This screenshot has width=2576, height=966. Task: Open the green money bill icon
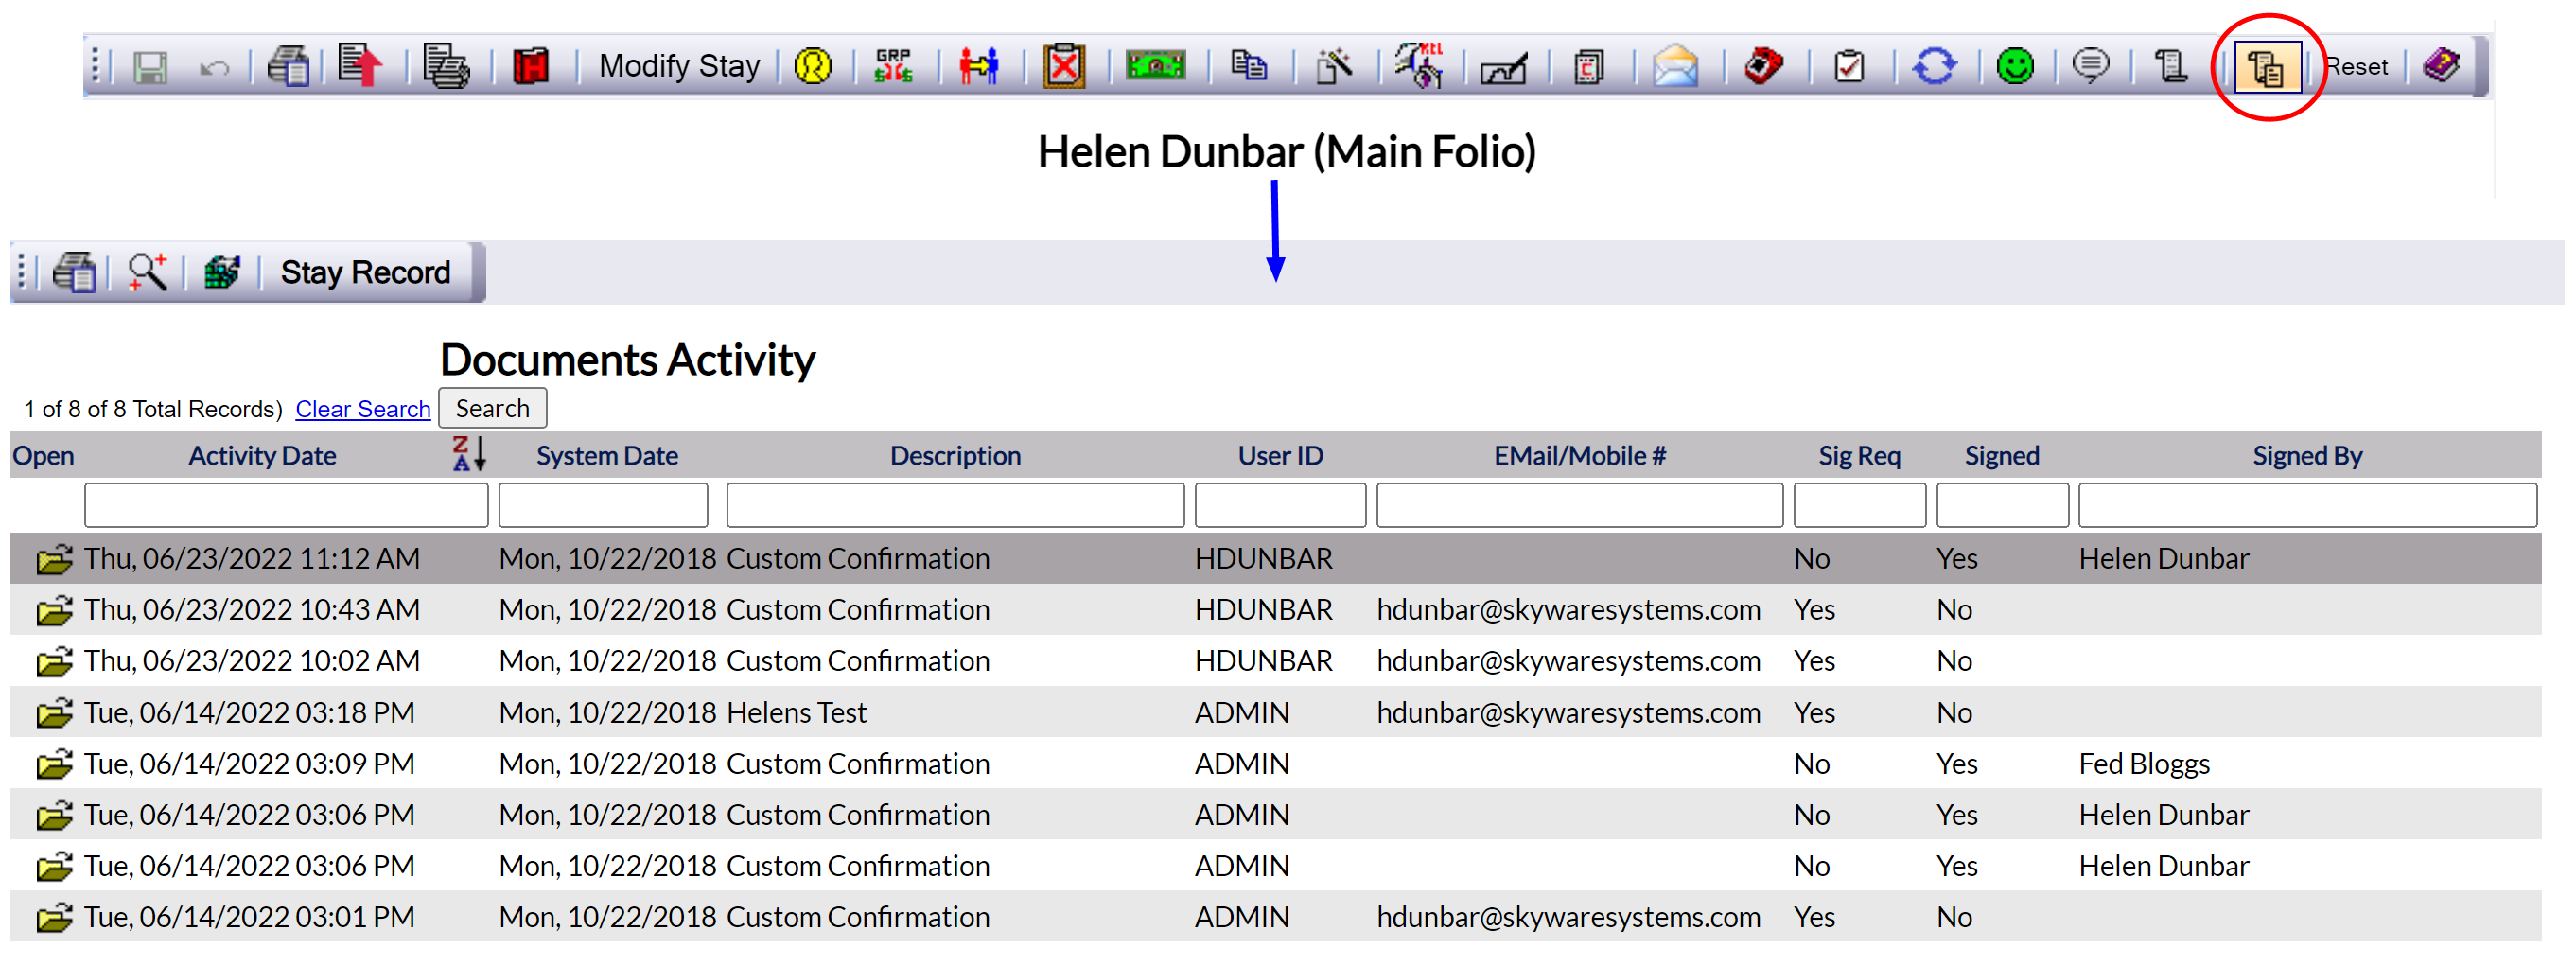pyautogui.click(x=1155, y=66)
